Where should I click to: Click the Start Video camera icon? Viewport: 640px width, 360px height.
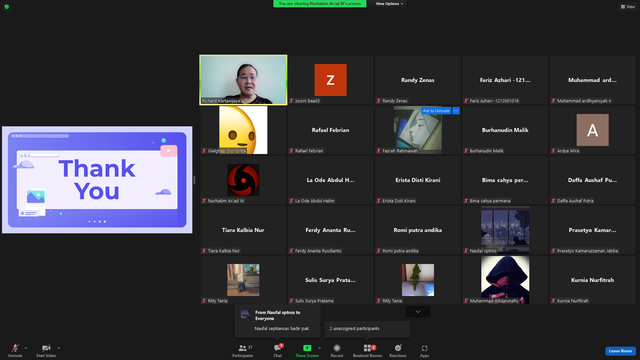click(46, 348)
